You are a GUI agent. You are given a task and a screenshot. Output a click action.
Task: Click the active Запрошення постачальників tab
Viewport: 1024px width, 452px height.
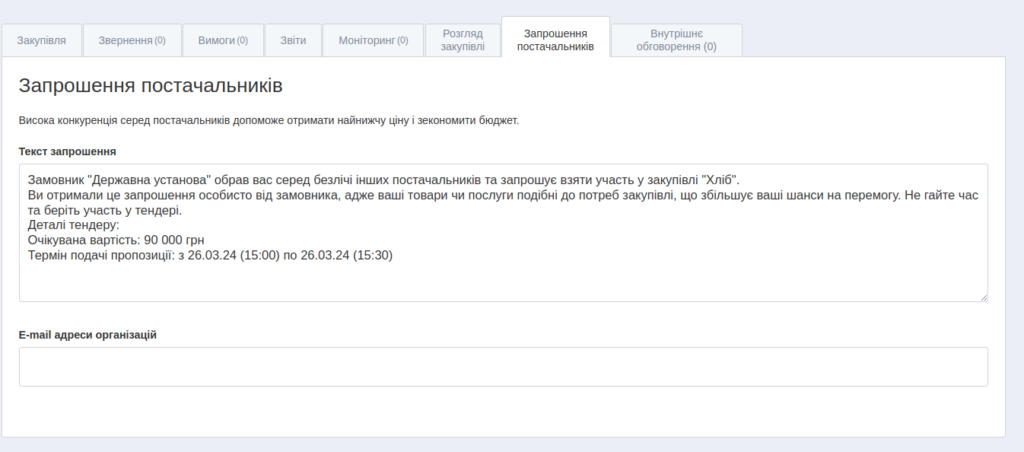point(555,40)
